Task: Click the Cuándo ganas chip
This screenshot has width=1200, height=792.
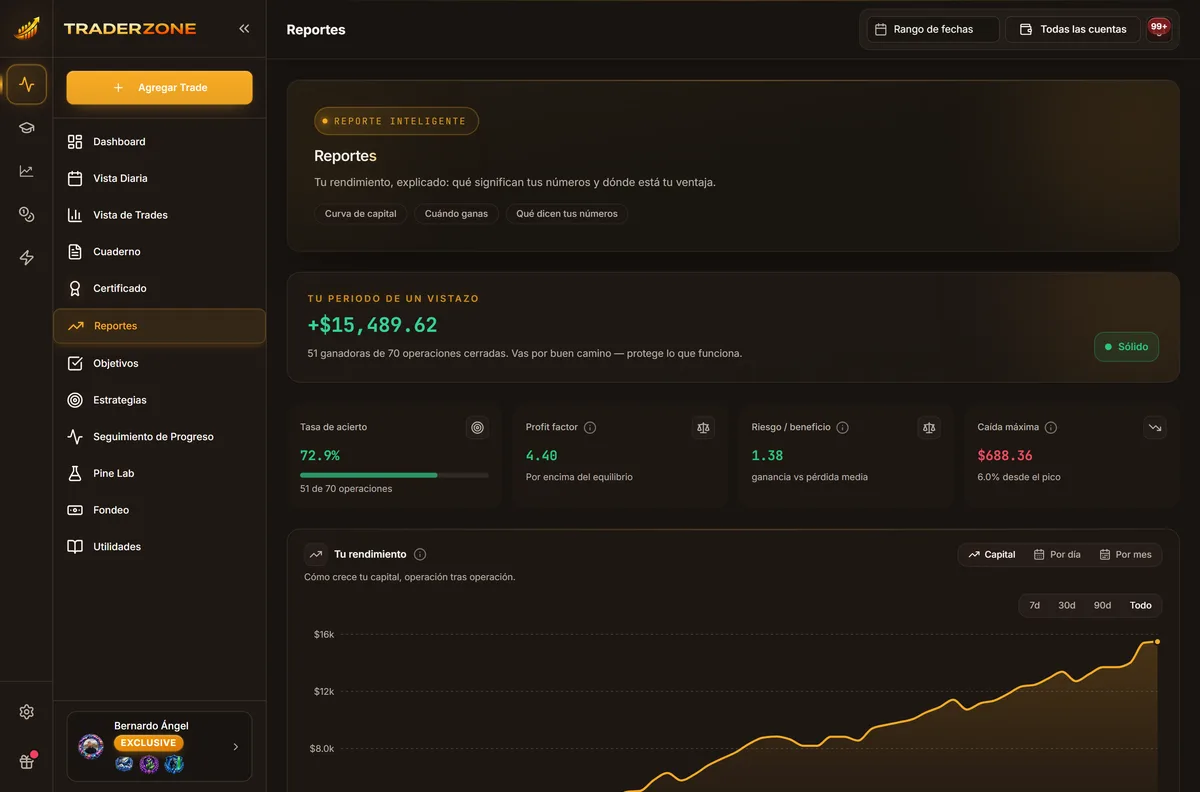Action: (456, 214)
